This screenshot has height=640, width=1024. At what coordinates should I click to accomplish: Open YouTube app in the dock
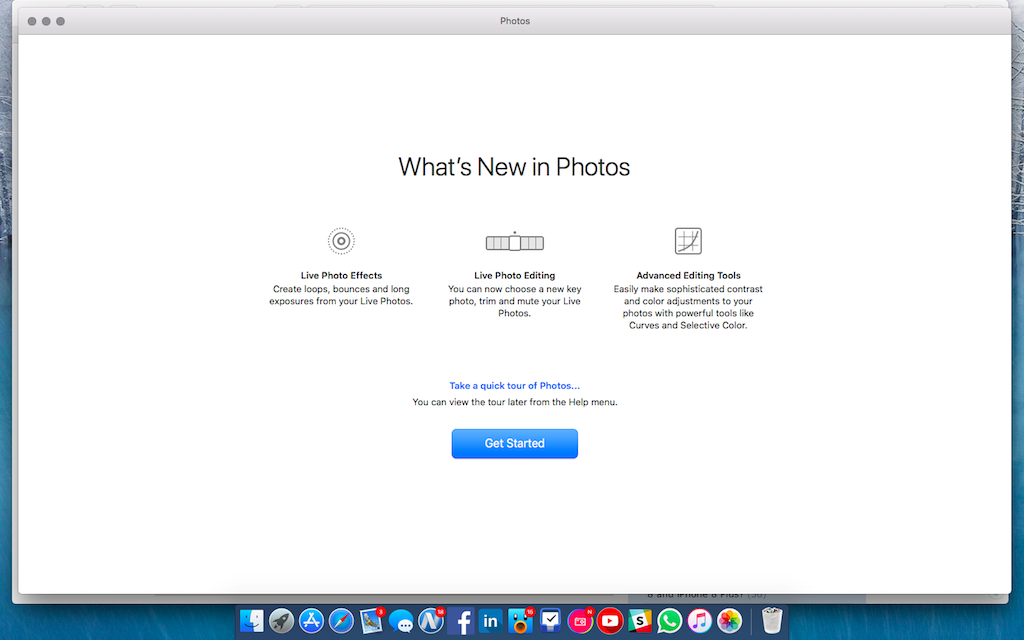pyautogui.click(x=610, y=621)
